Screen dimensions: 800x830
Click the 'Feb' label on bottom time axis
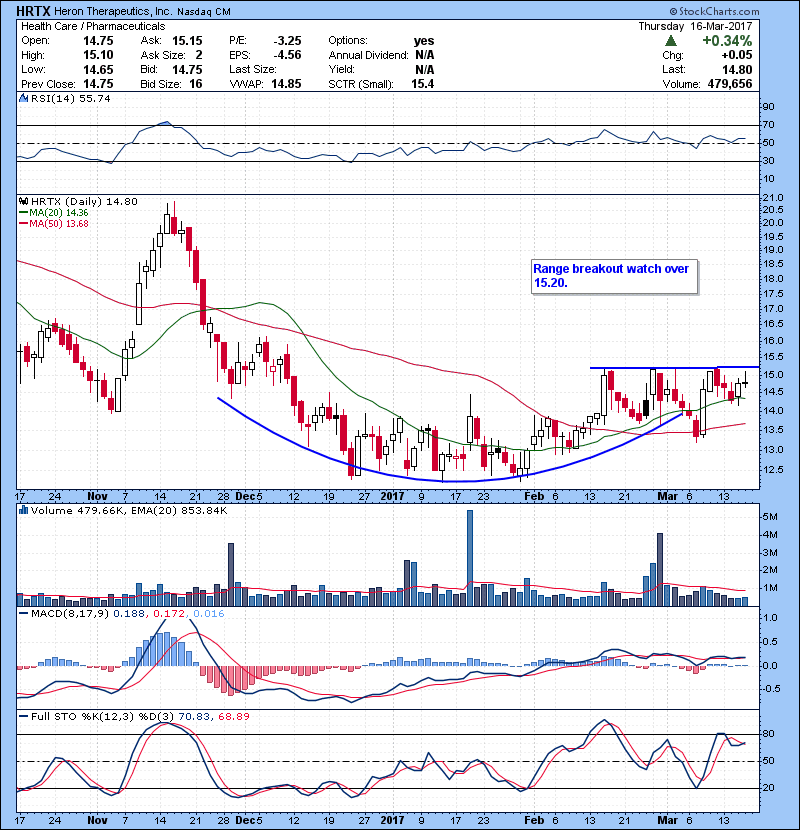(x=534, y=820)
